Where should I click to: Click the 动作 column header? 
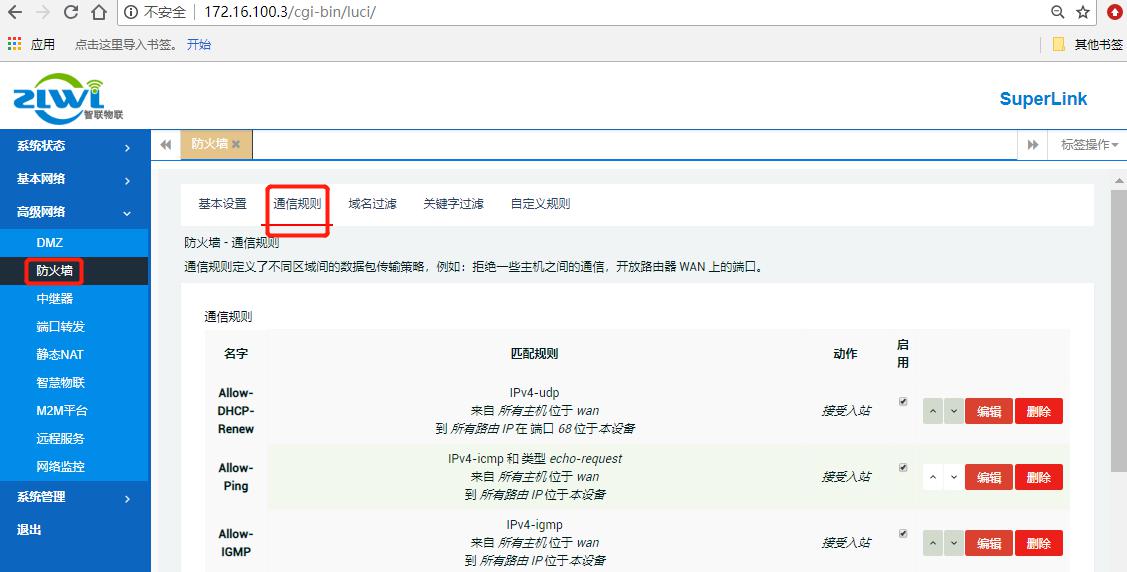(845, 354)
